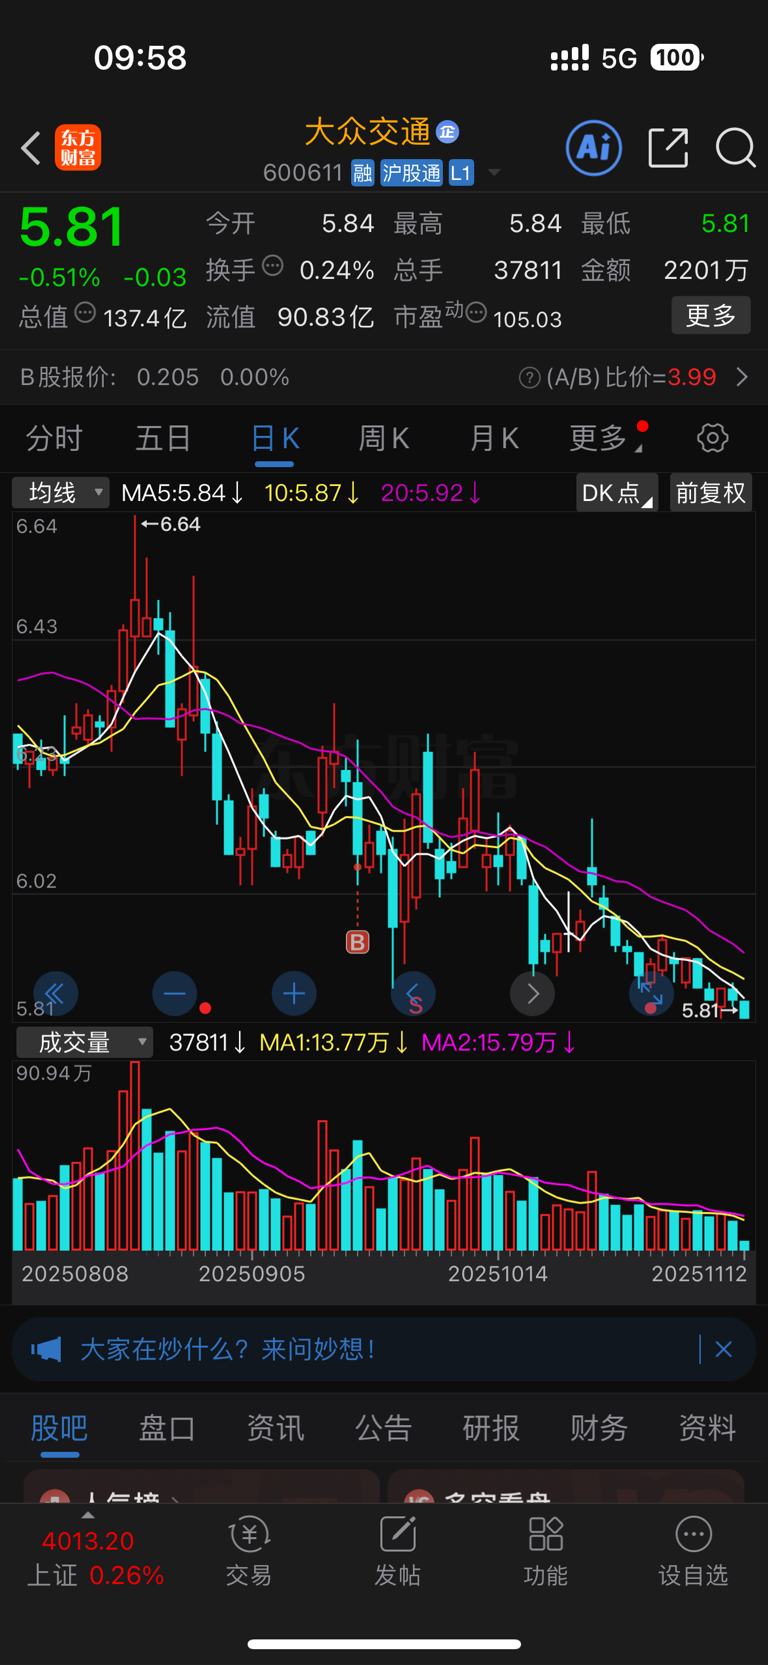Viewport: 769px width, 1665px height.
Task: Open the 更多 chart period menu
Action: [607, 438]
